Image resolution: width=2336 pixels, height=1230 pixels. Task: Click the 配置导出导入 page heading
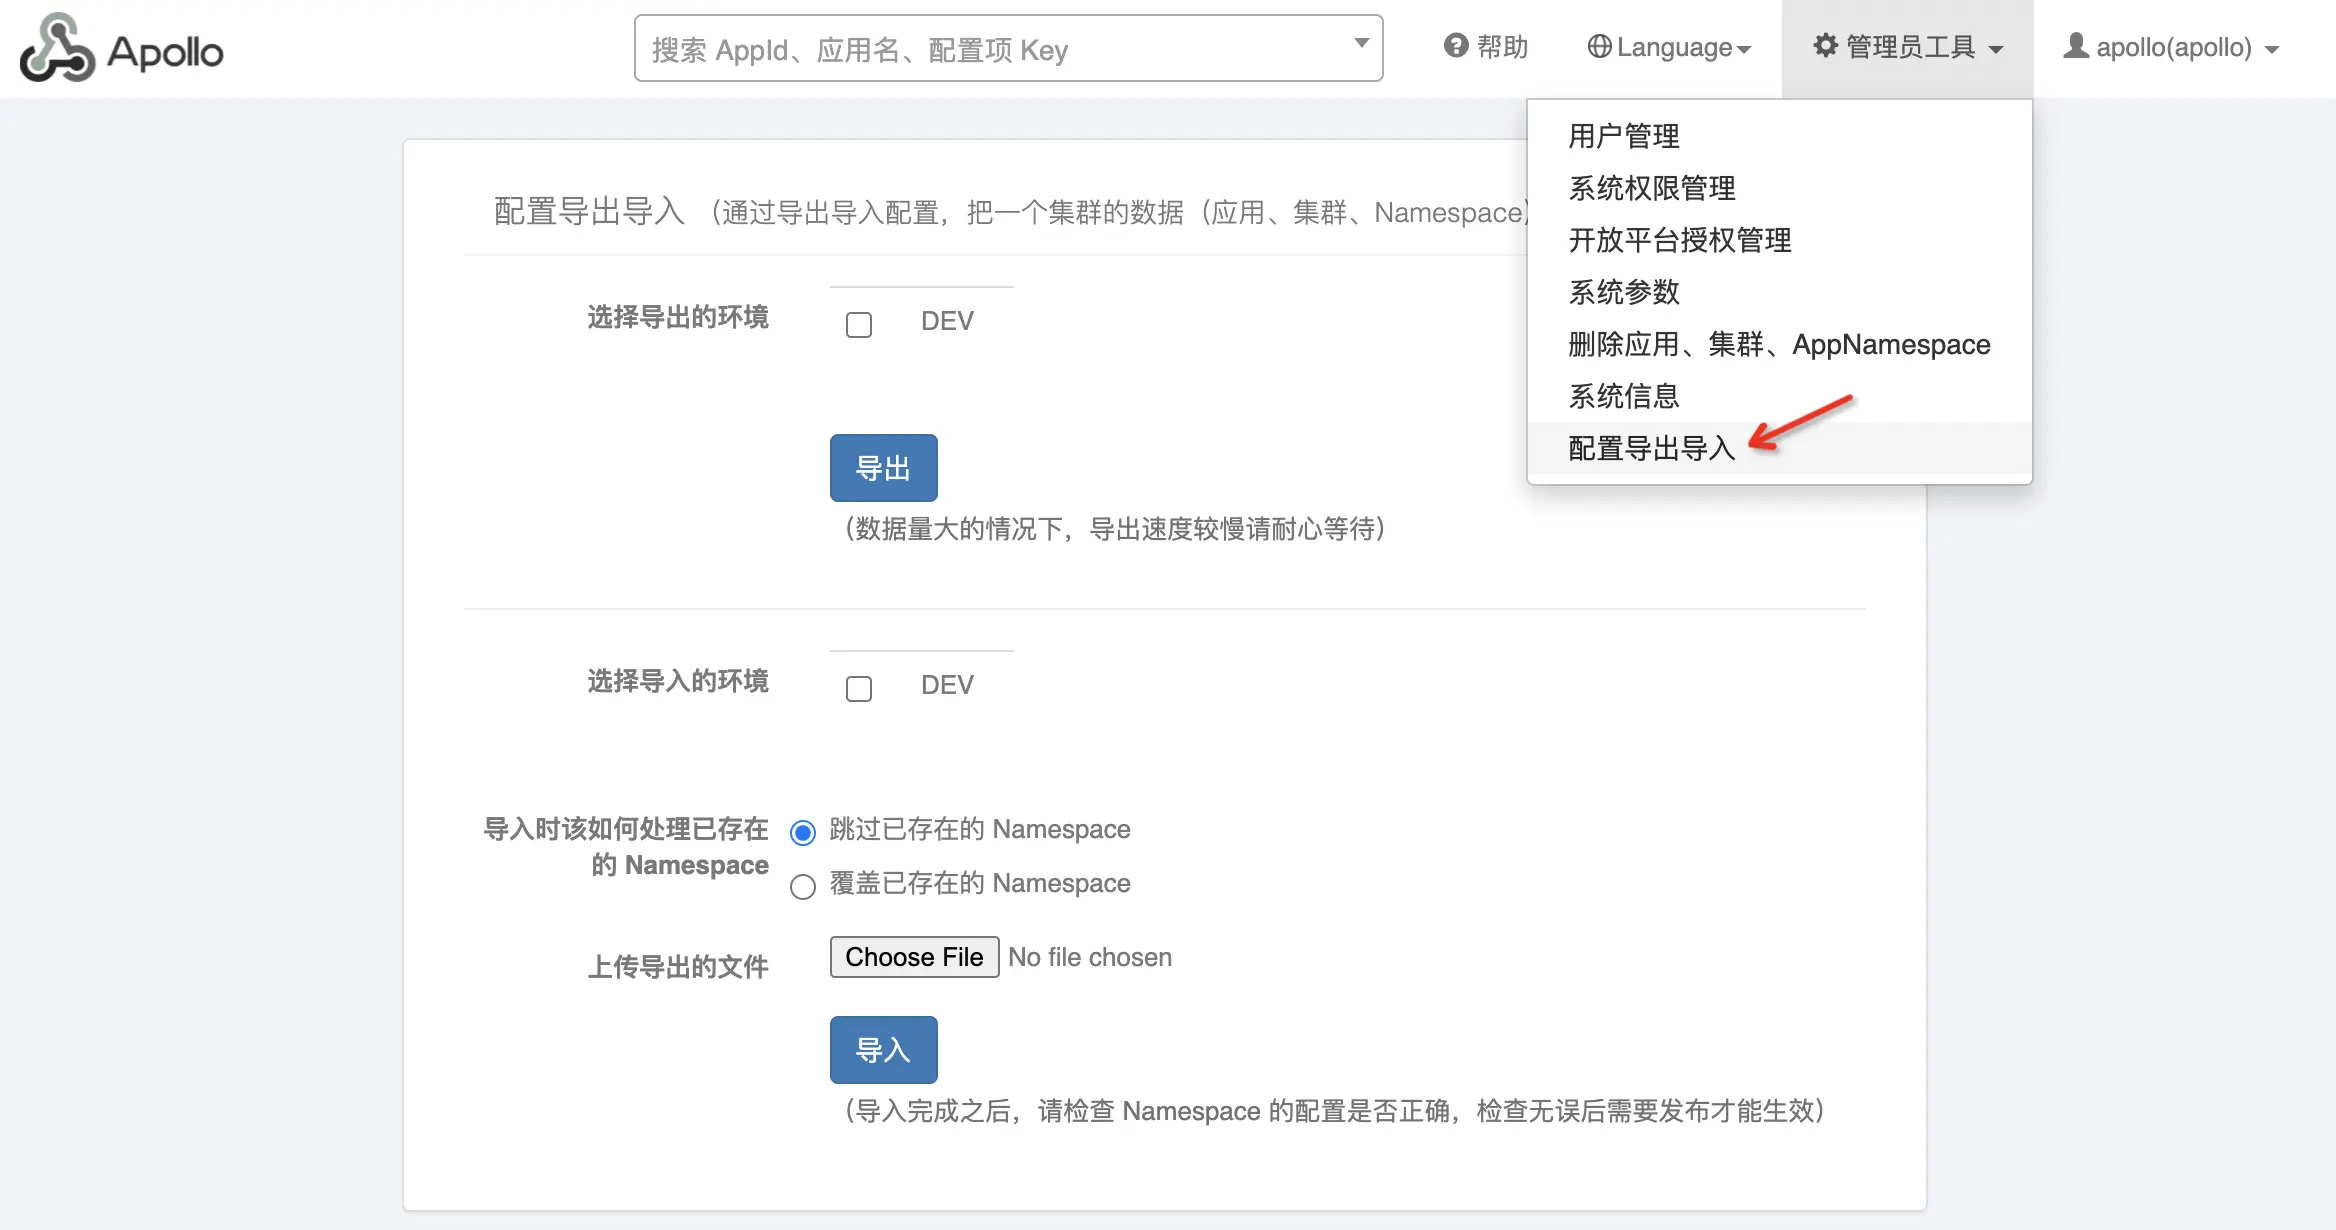click(590, 211)
